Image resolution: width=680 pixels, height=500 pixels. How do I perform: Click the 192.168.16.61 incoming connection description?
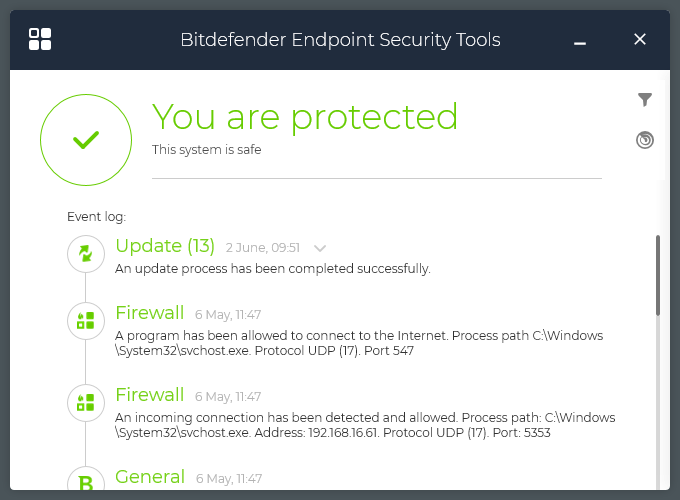click(365, 425)
